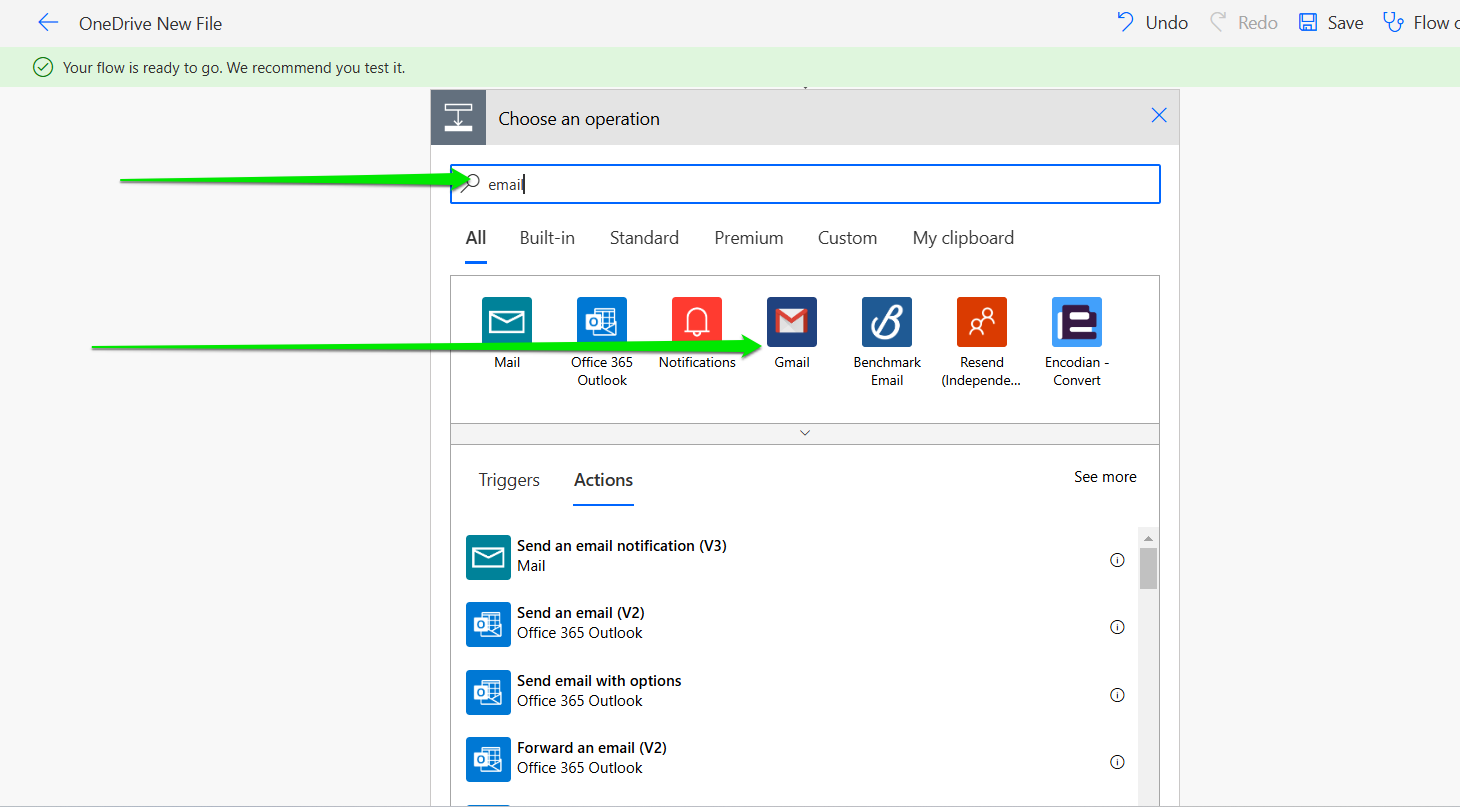This screenshot has width=1460, height=807.
Task: Click Mail icon beside Send an email notification
Action: coord(488,557)
